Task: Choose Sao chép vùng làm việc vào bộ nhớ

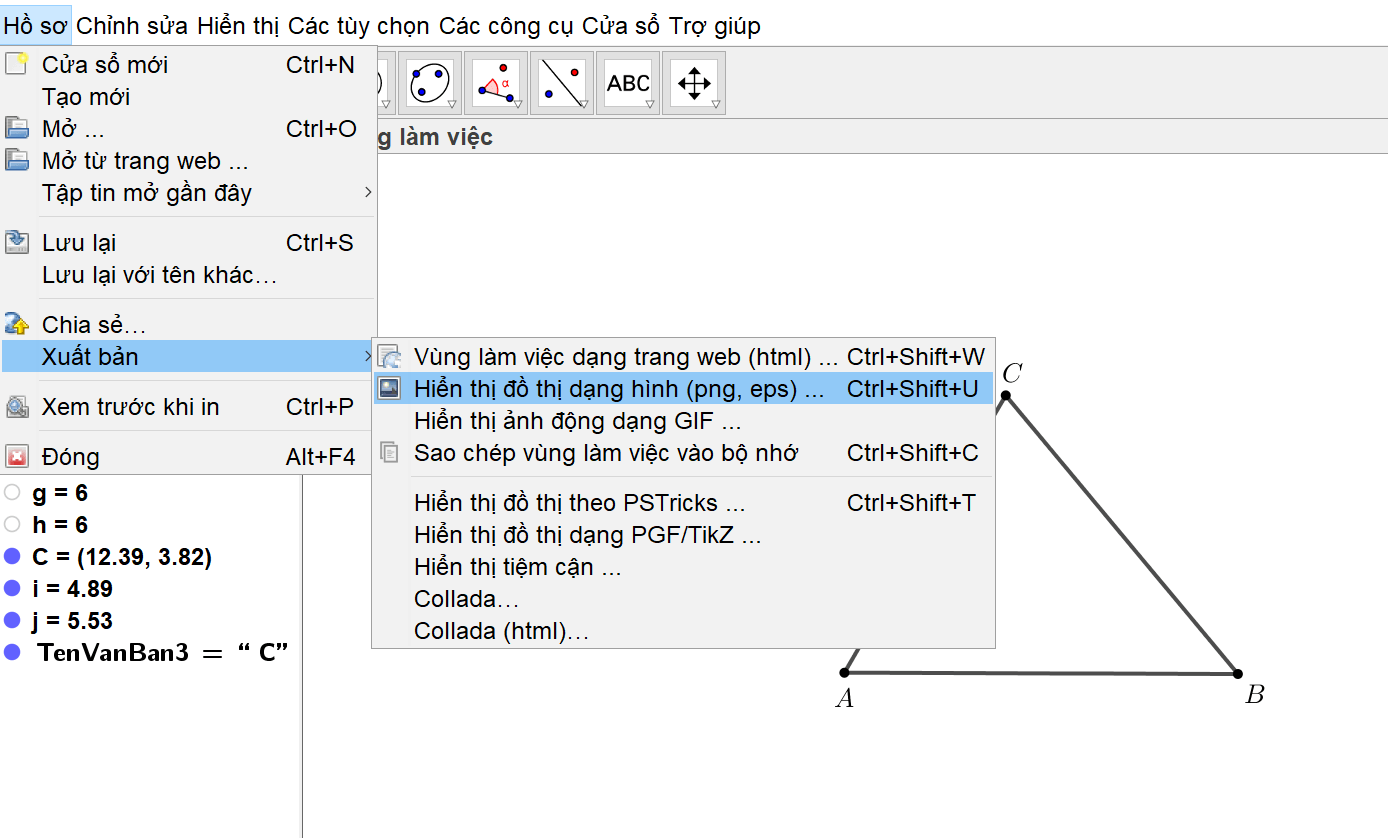Action: [684, 453]
